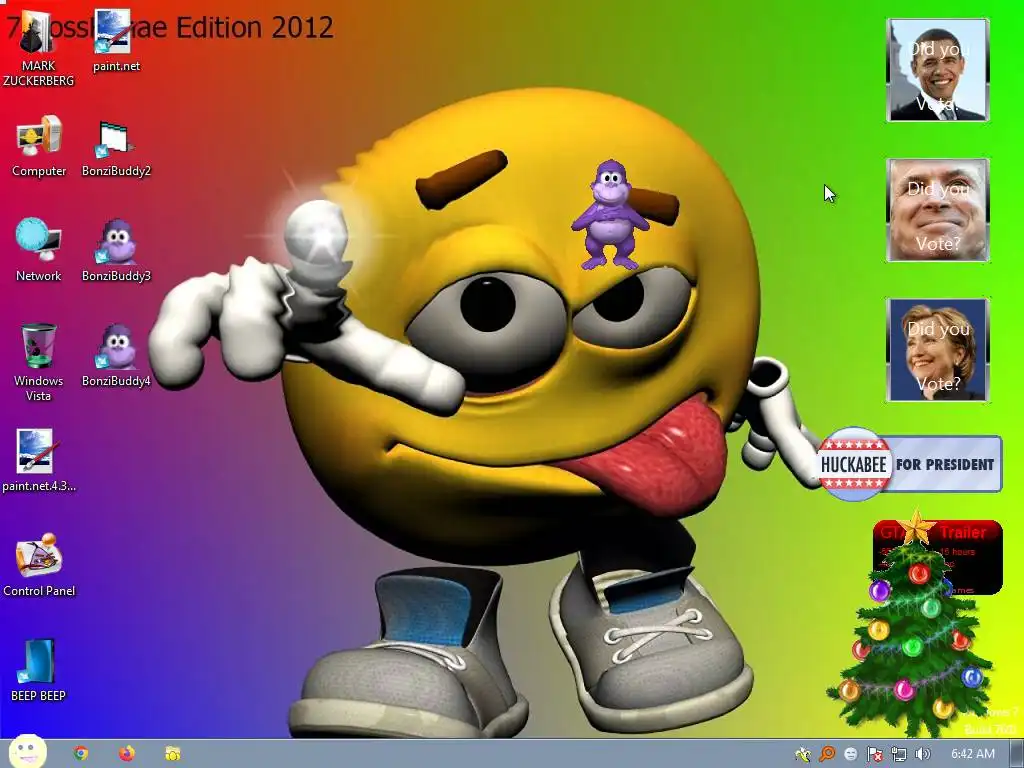Click the Hillary Clinton Did you Vote gadget
This screenshot has width=1024, height=768.
pyautogui.click(x=938, y=349)
